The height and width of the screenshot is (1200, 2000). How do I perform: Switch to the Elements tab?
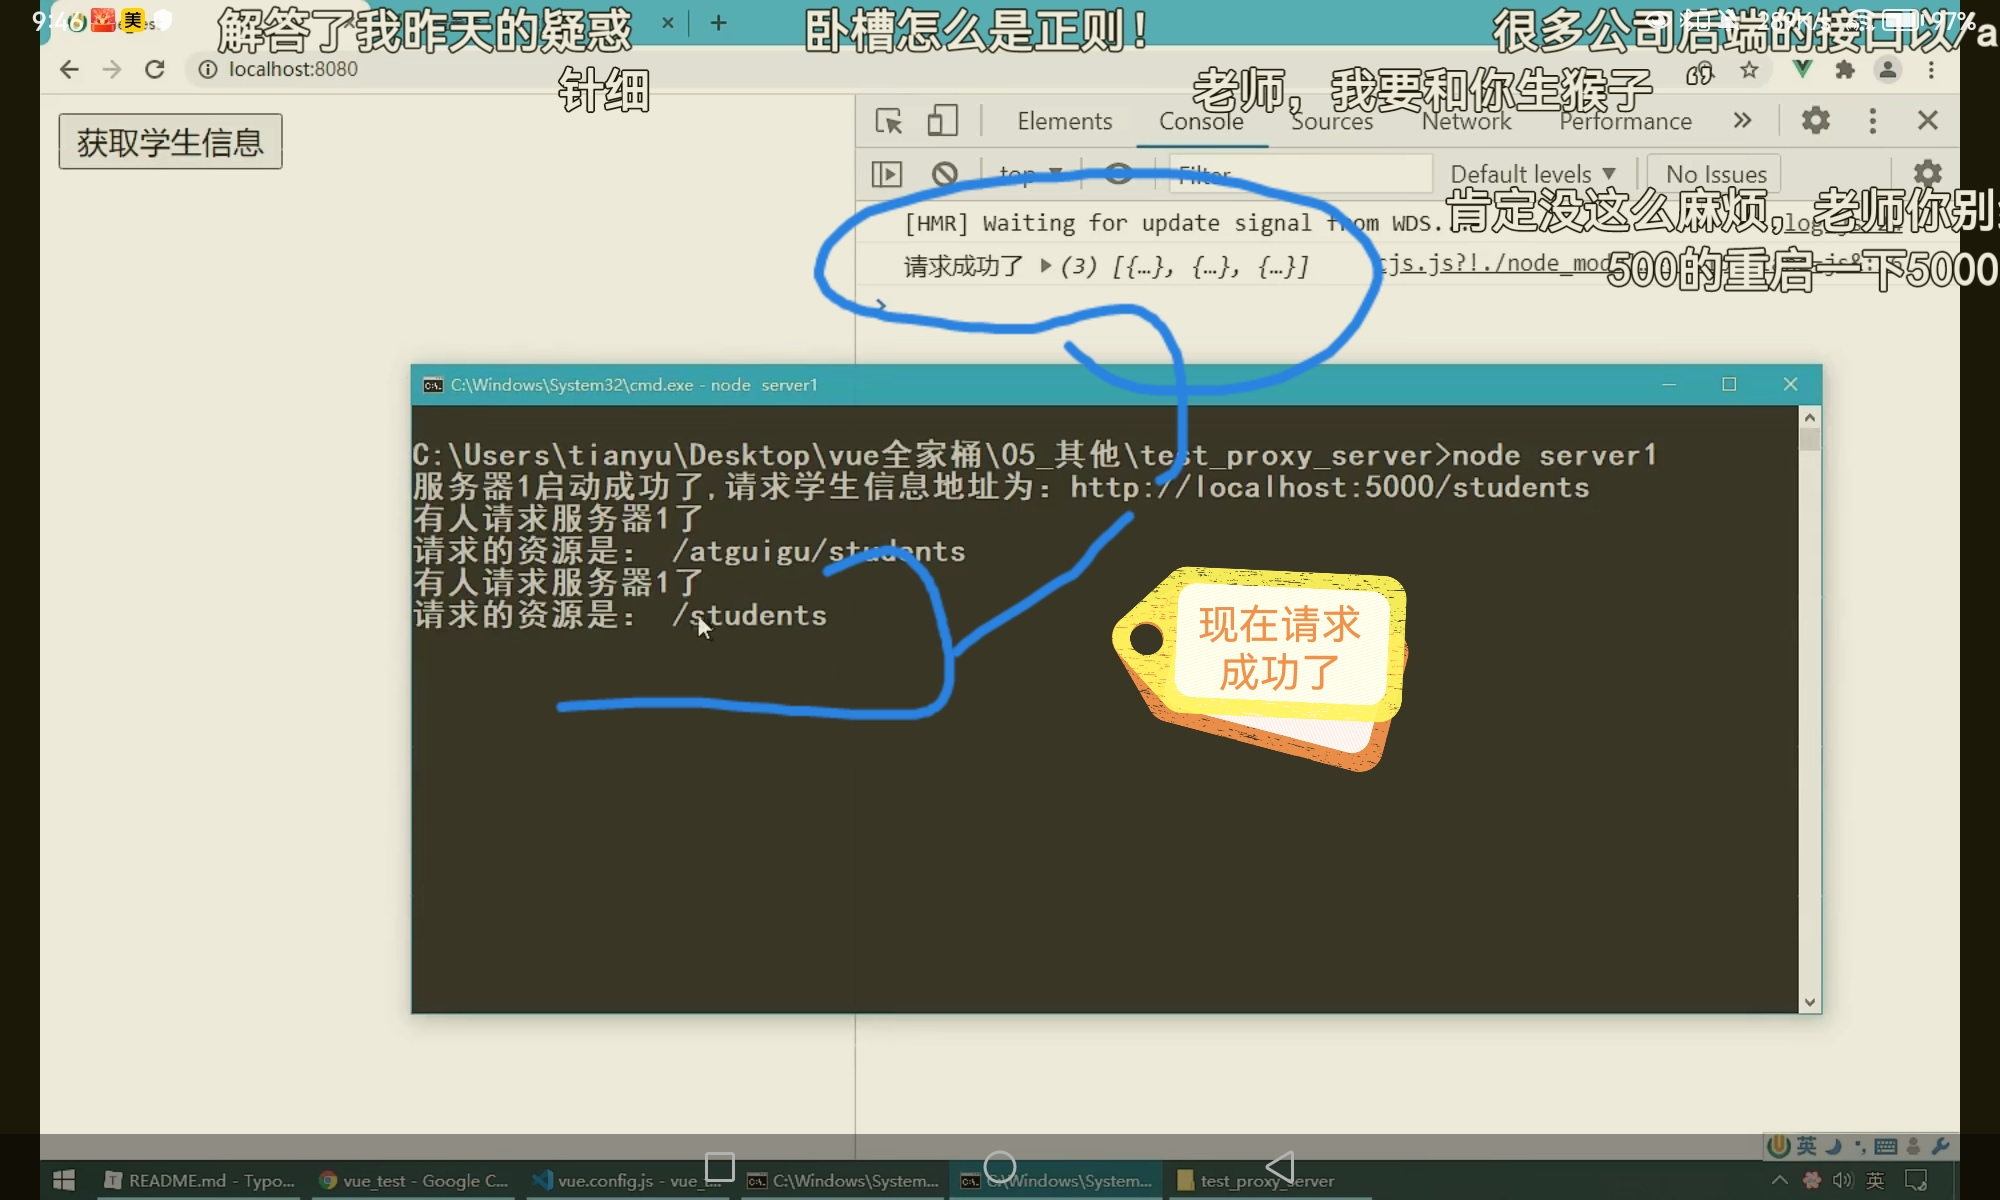[x=1064, y=121]
